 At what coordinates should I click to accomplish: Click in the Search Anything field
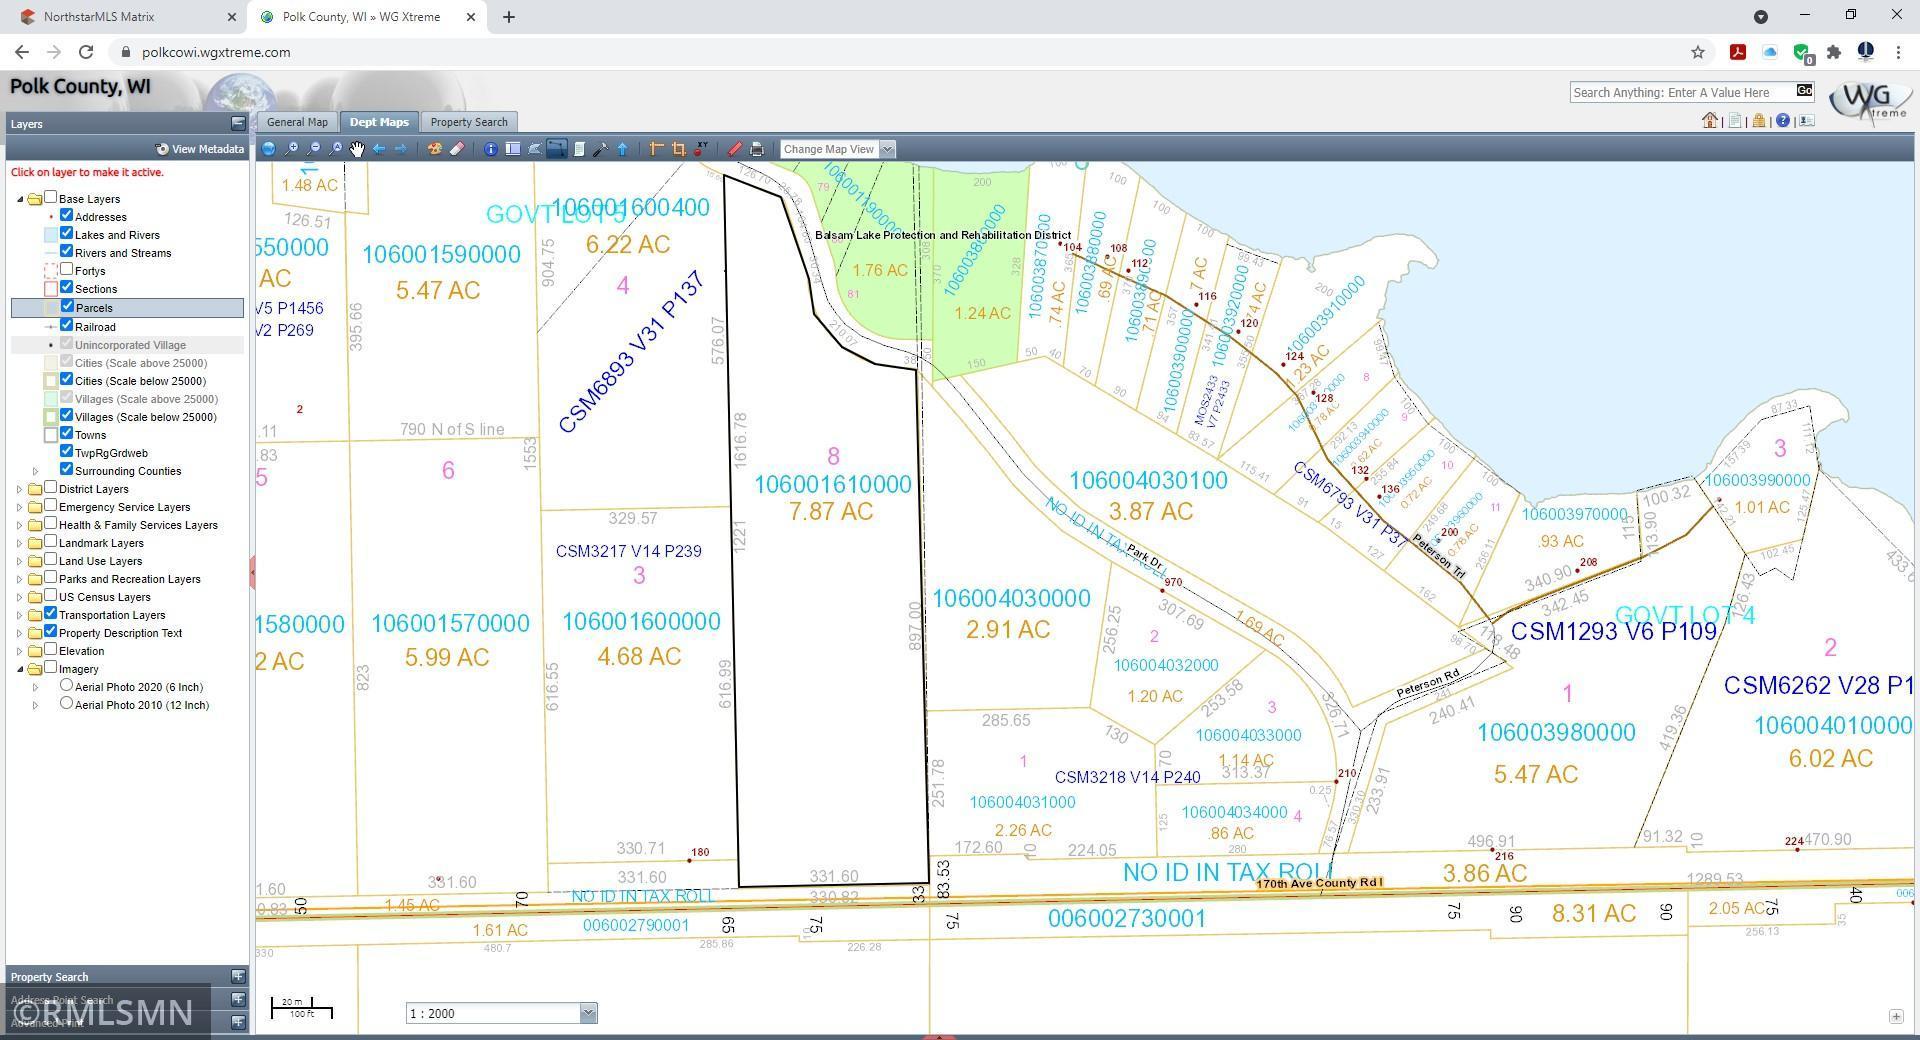coord(1682,92)
